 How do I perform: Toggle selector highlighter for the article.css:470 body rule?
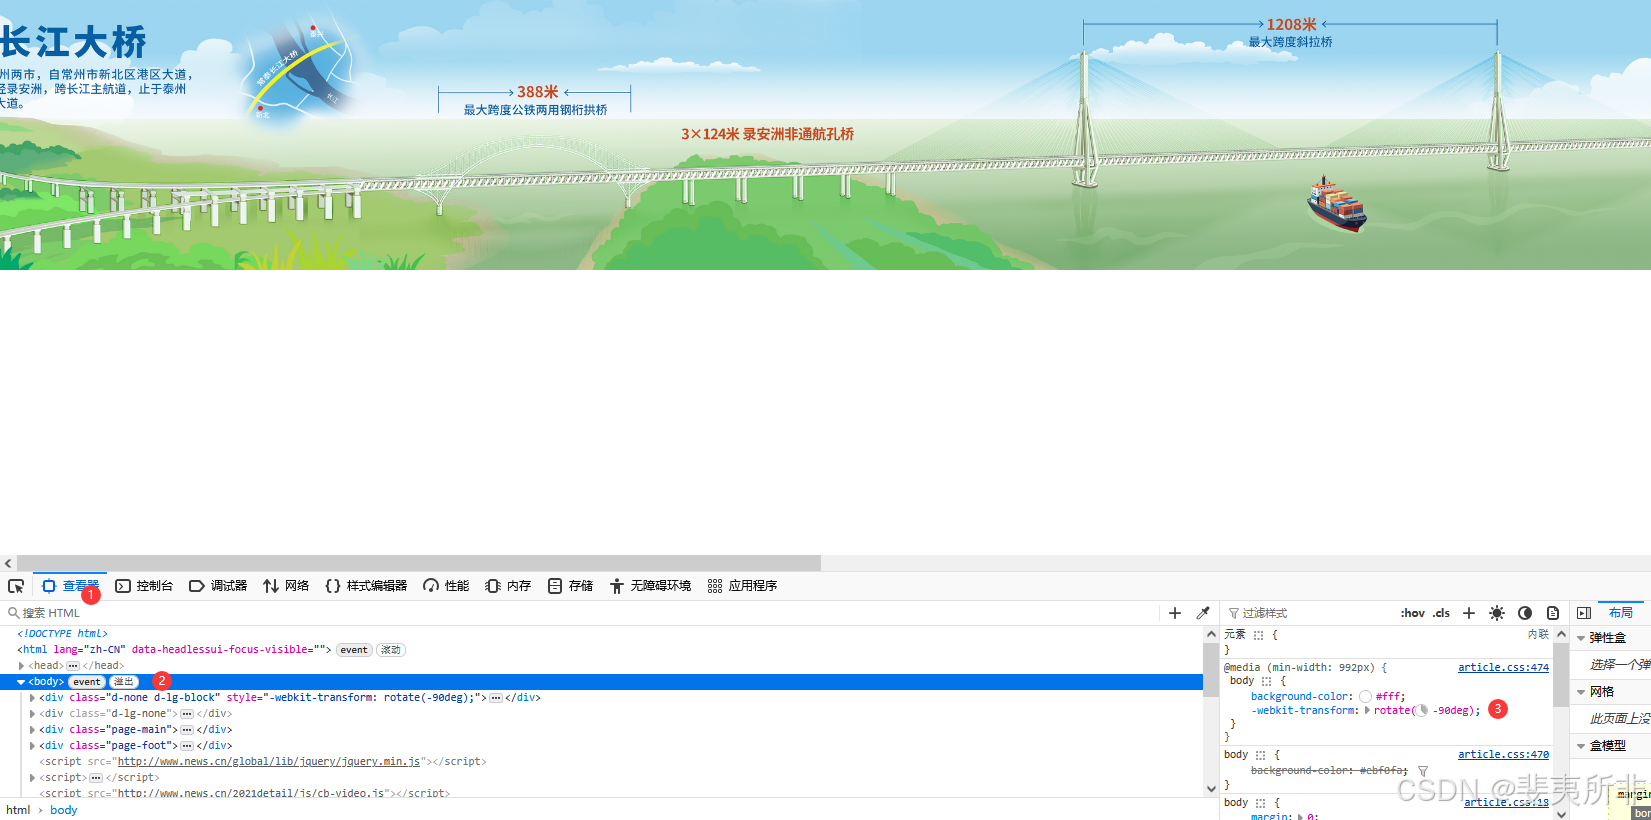pos(1260,755)
